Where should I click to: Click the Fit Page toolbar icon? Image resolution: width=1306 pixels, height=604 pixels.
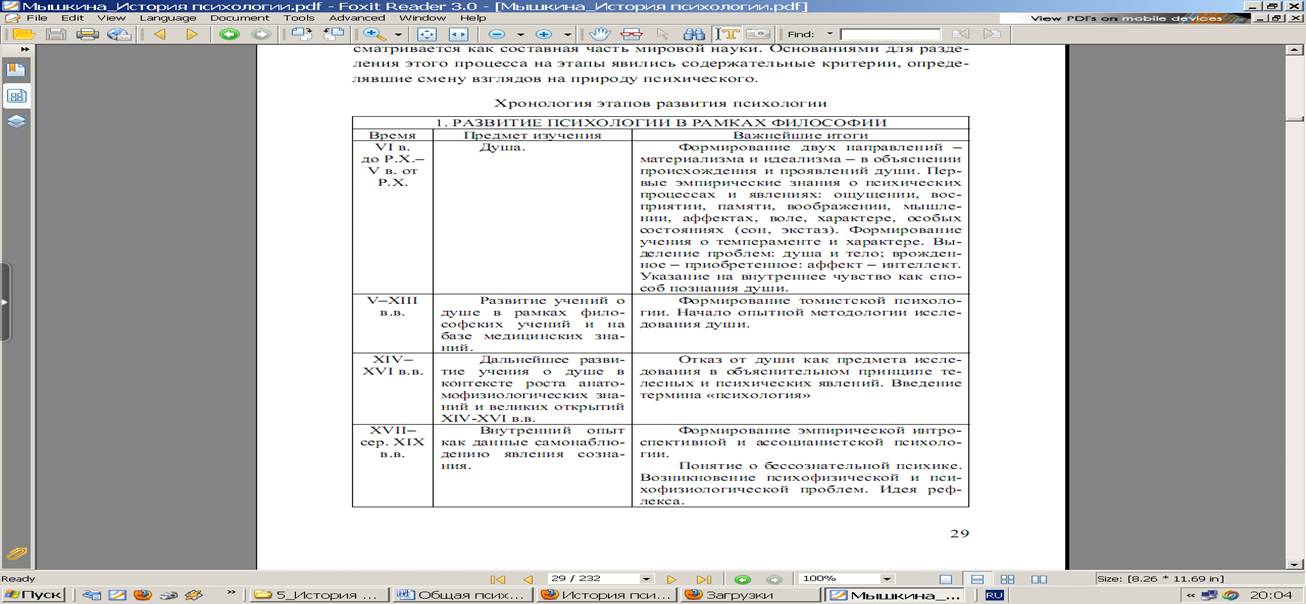pyautogui.click(x=426, y=34)
